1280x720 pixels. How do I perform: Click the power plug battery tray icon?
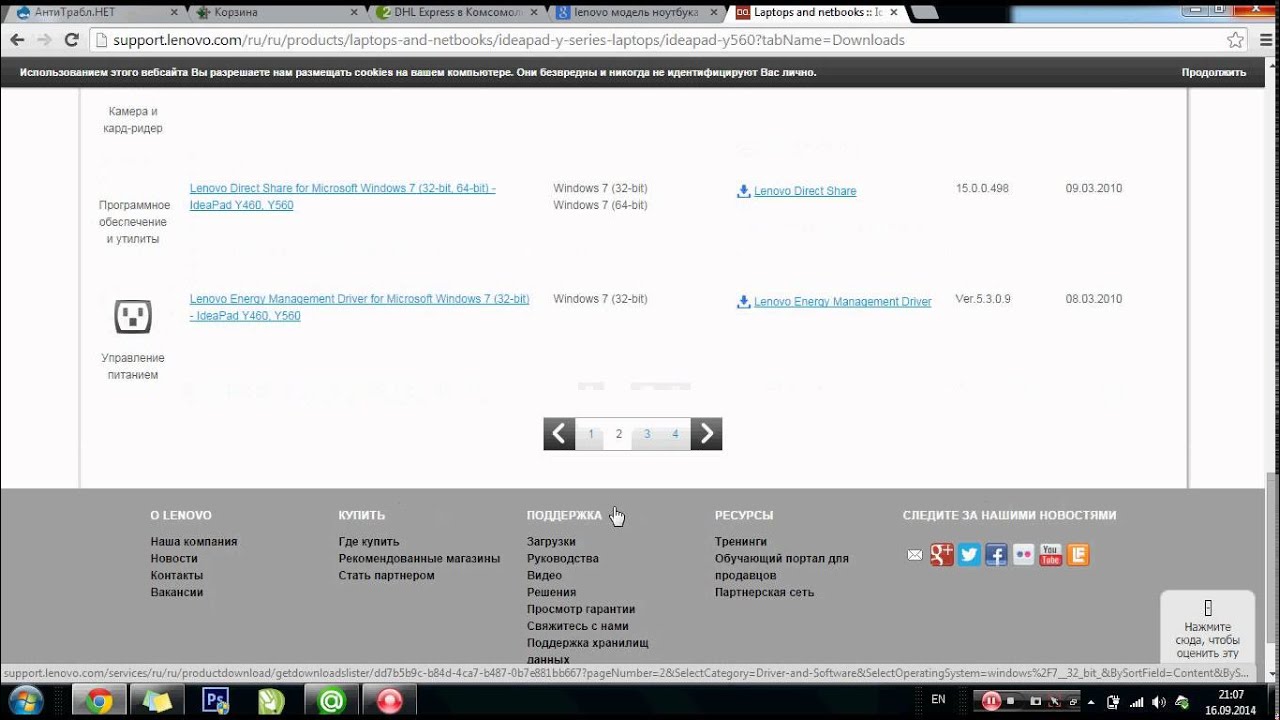(x=1113, y=701)
